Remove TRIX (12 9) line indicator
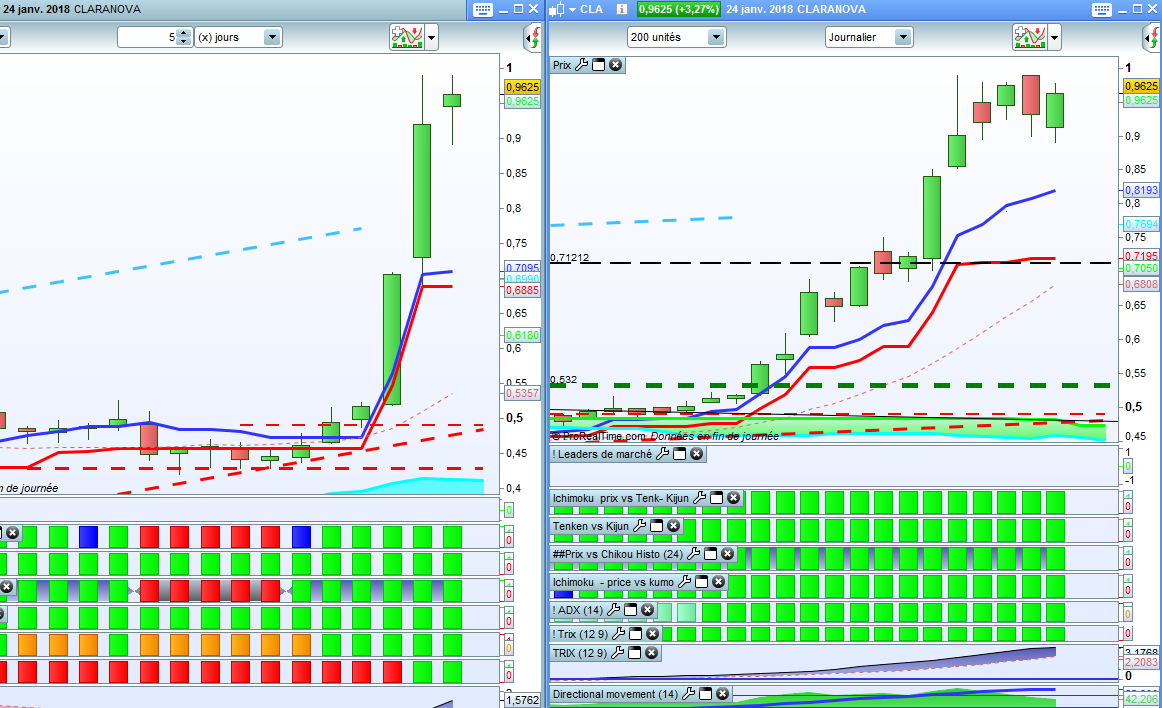This screenshot has width=1162, height=708. pyautogui.click(x=651, y=653)
